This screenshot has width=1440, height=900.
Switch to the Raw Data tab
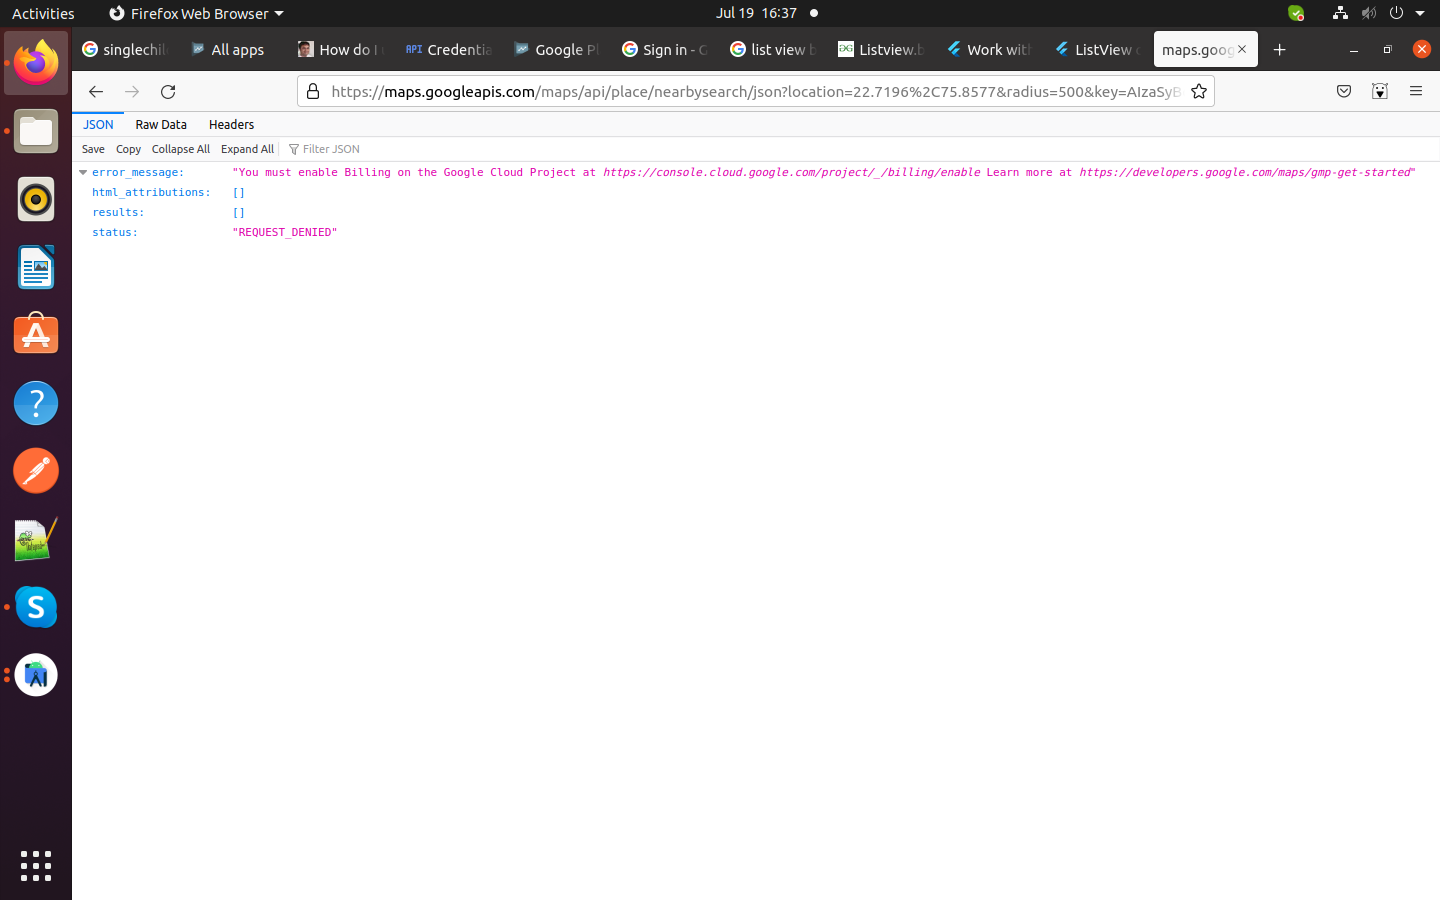tap(161, 124)
